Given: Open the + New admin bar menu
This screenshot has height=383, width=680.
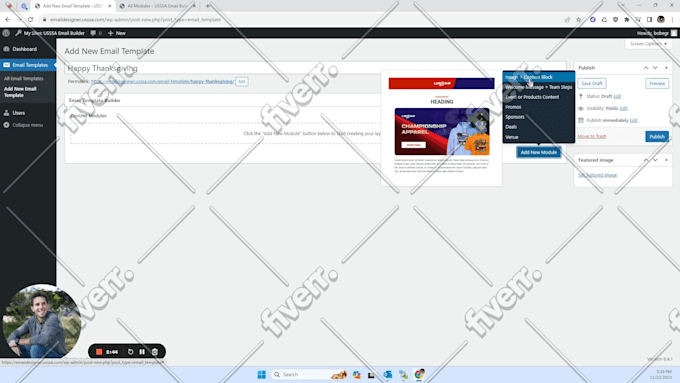Looking at the screenshot, I should pos(117,33).
